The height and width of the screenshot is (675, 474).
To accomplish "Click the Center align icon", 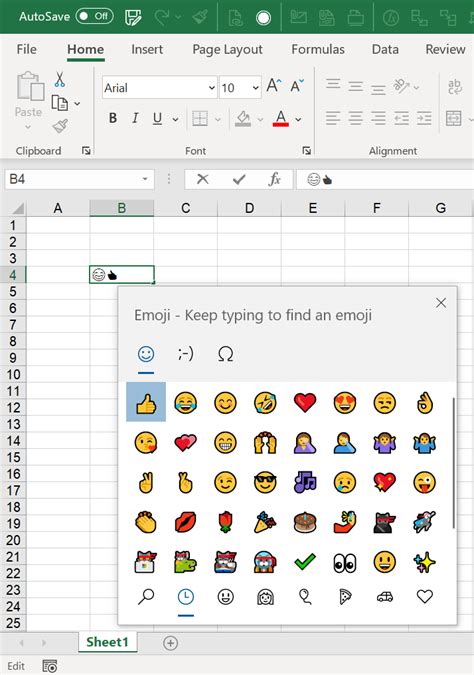I will [356, 118].
